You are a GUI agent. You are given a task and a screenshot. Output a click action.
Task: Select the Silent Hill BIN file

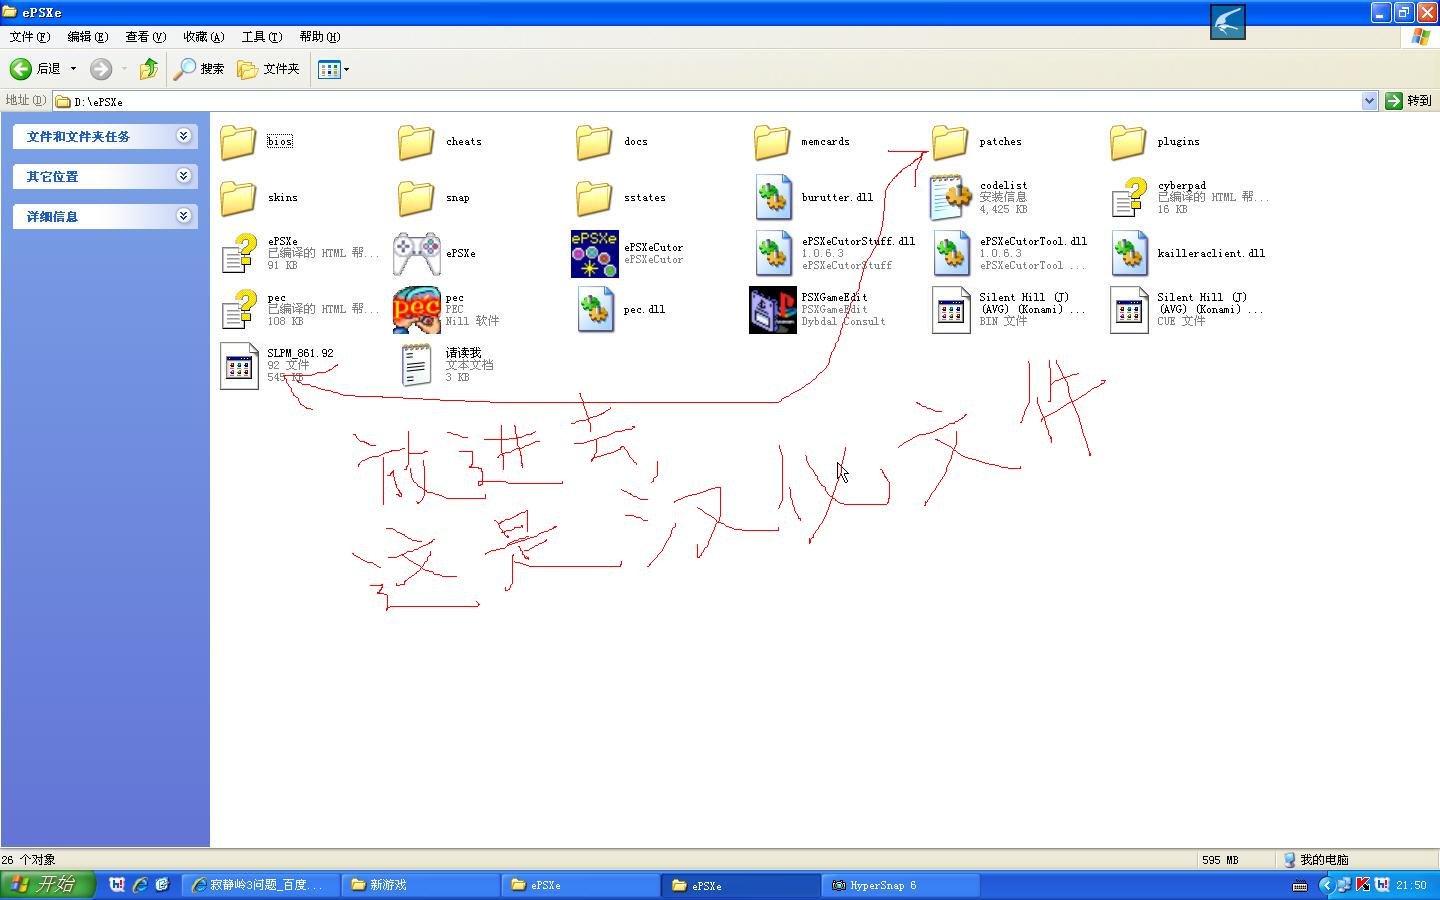click(x=950, y=310)
